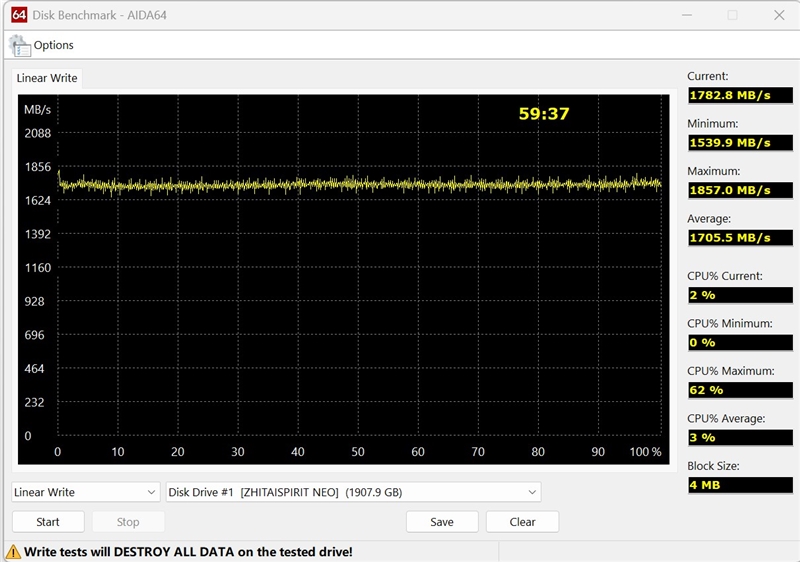The width and height of the screenshot is (800, 562).
Task: Click the Minimum speed value 1539.9 MB/s
Action: pyautogui.click(x=737, y=143)
